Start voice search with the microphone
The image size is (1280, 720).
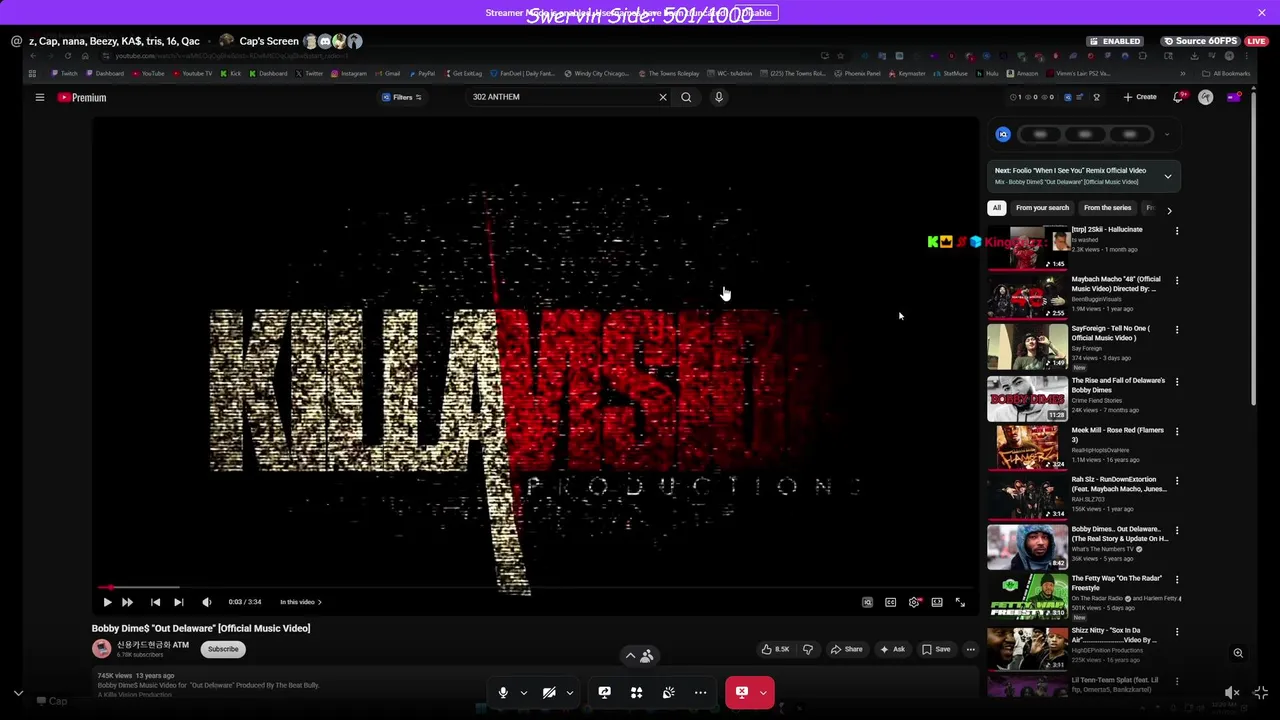click(x=718, y=97)
